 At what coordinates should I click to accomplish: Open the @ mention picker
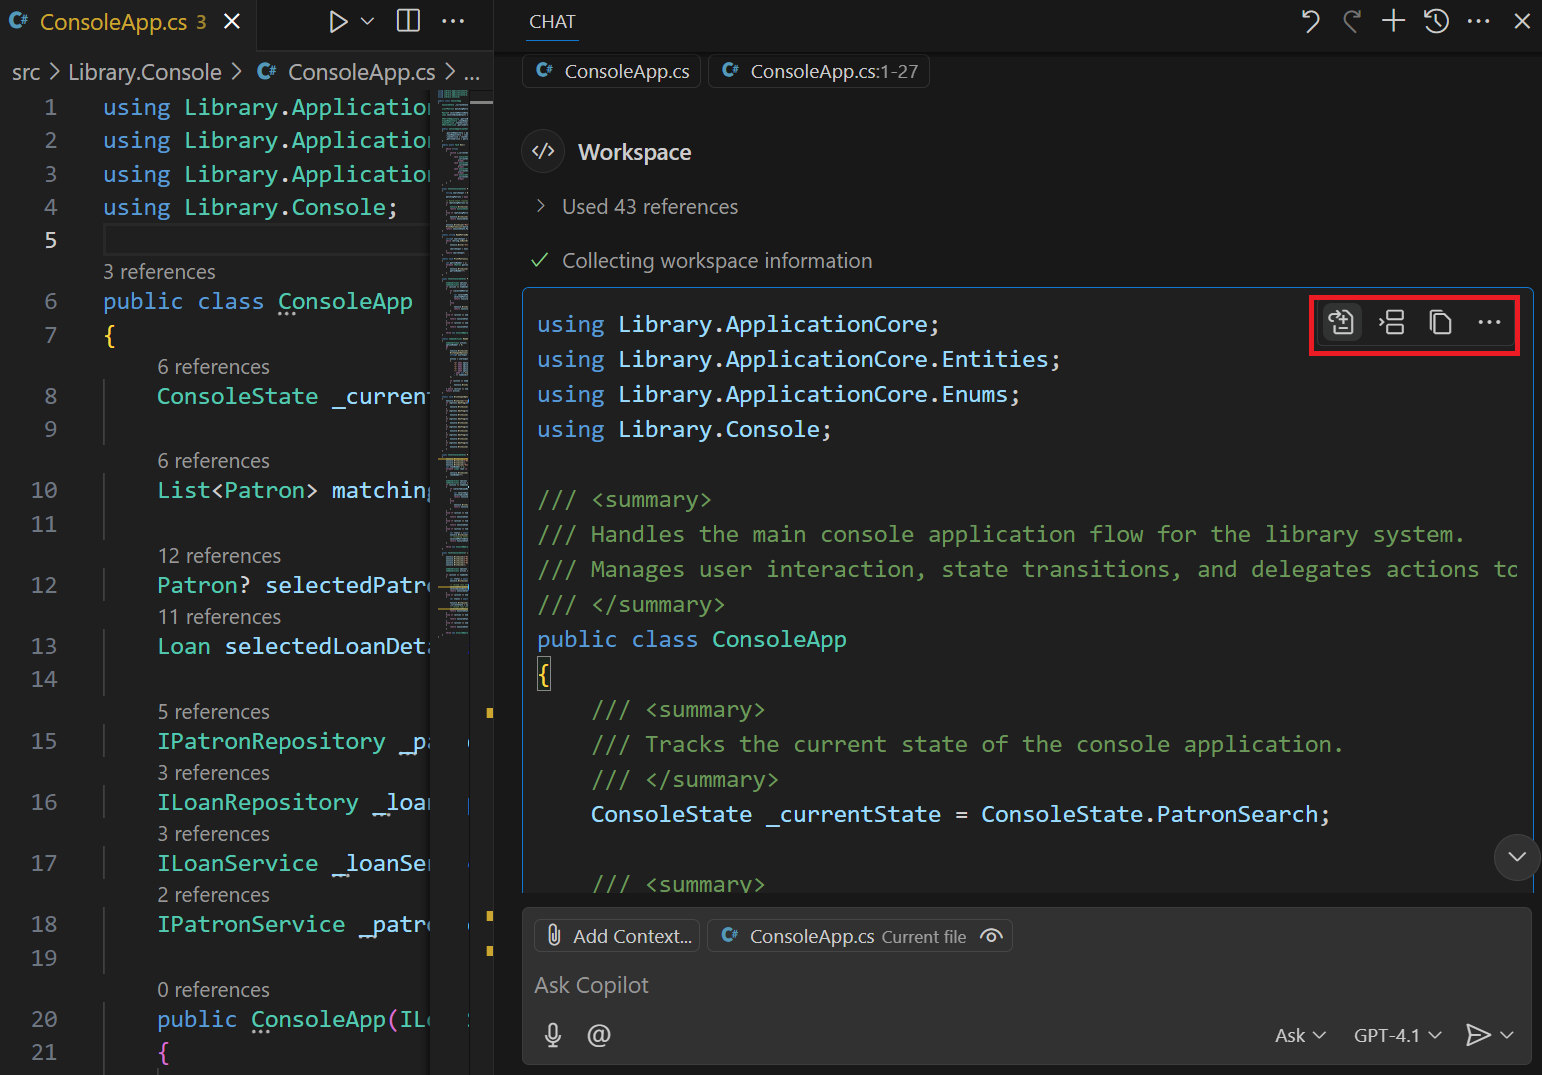pos(599,1035)
